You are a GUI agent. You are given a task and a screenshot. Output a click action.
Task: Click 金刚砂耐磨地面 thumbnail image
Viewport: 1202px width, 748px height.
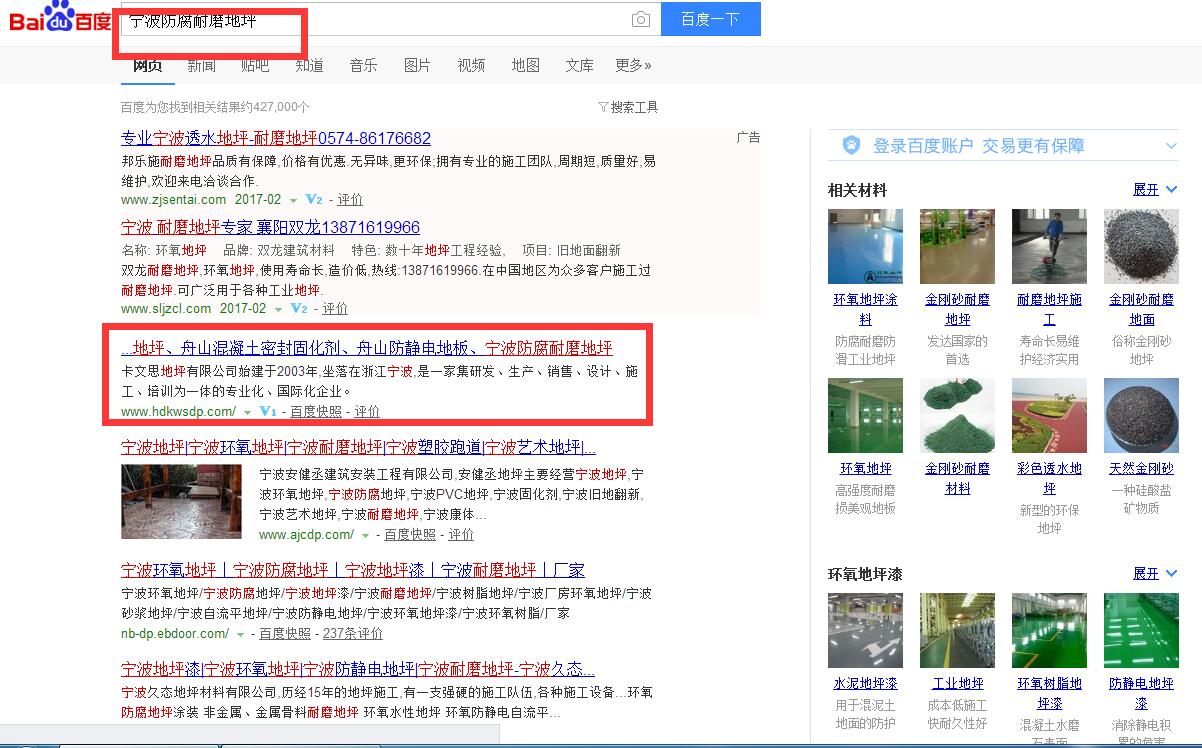1141,246
